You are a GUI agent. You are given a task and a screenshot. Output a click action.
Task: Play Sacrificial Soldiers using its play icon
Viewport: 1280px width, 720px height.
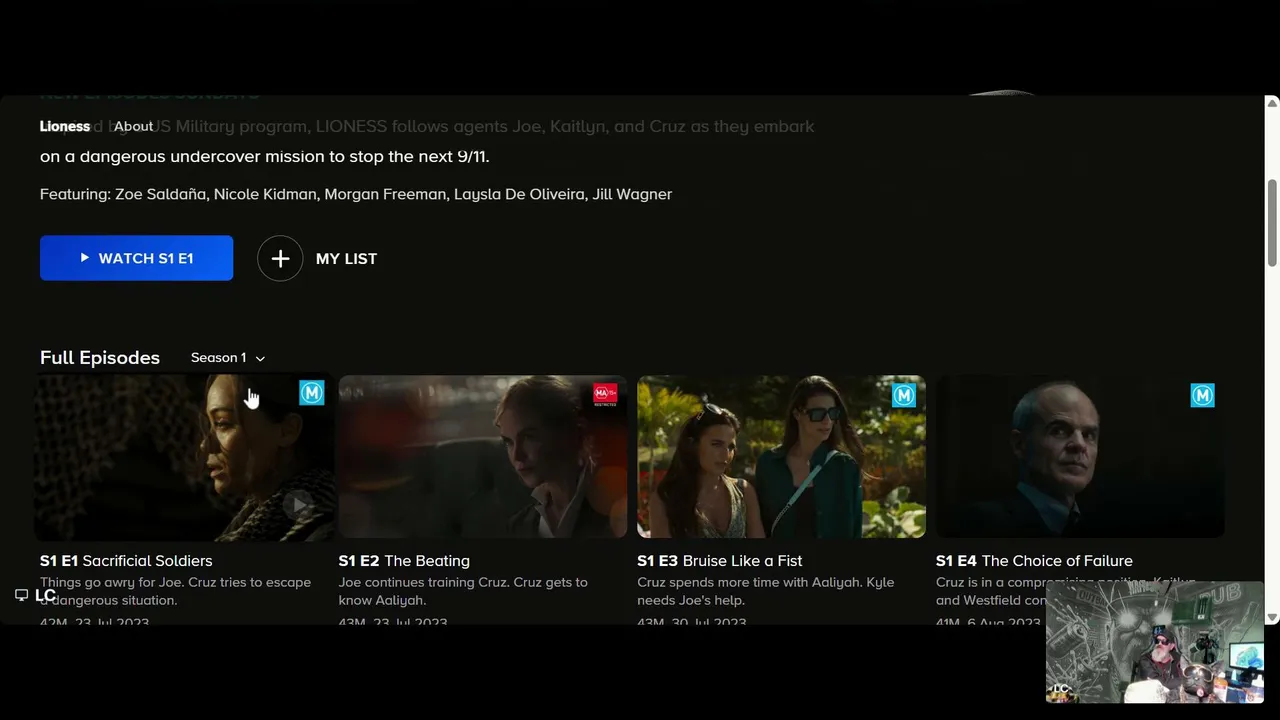click(x=297, y=504)
